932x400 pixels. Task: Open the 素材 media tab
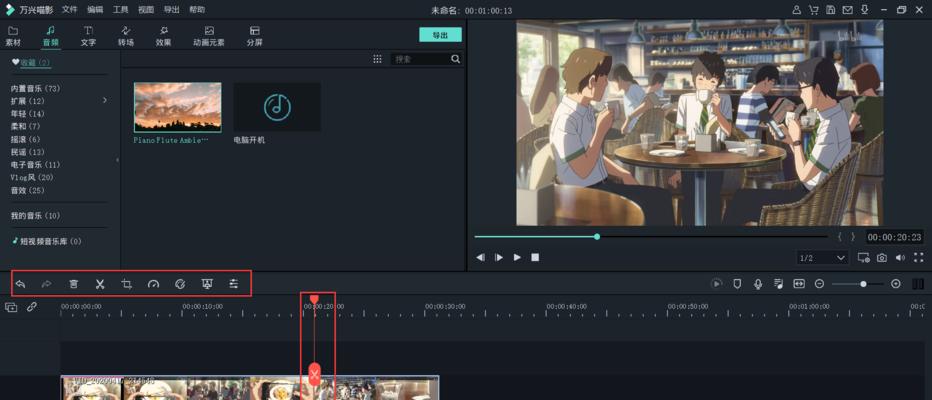(x=13, y=36)
